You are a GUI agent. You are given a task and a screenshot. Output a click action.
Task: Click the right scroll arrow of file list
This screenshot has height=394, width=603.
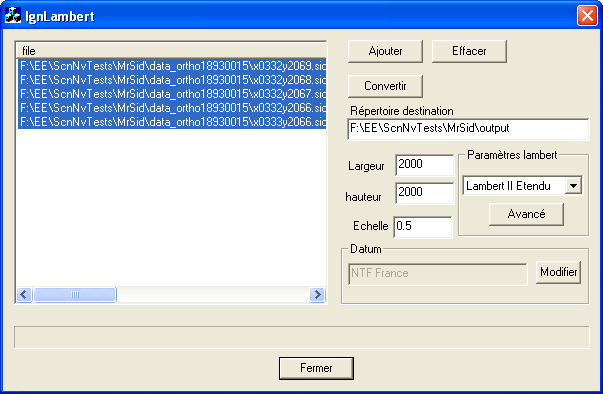coord(317,295)
